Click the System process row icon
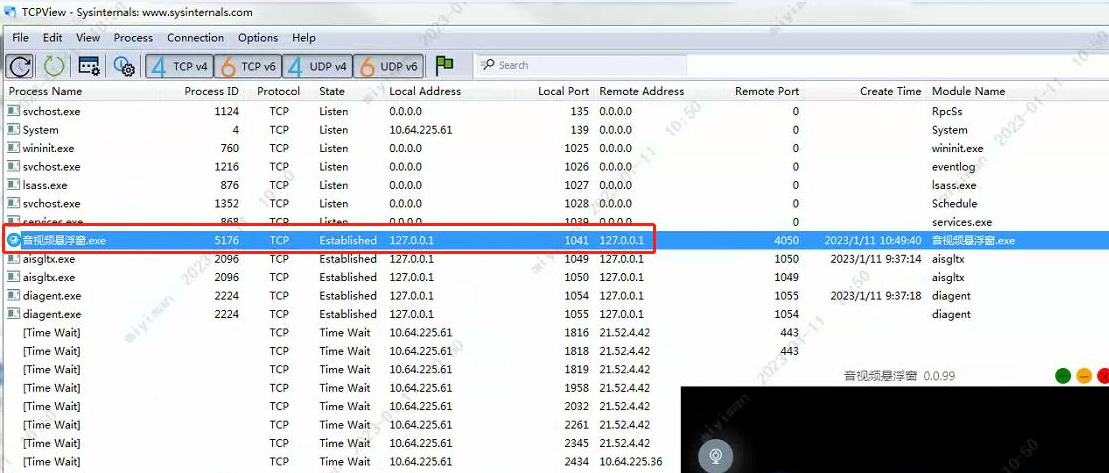The width and height of the screenshot is (1109, 473). pos(13,129)
